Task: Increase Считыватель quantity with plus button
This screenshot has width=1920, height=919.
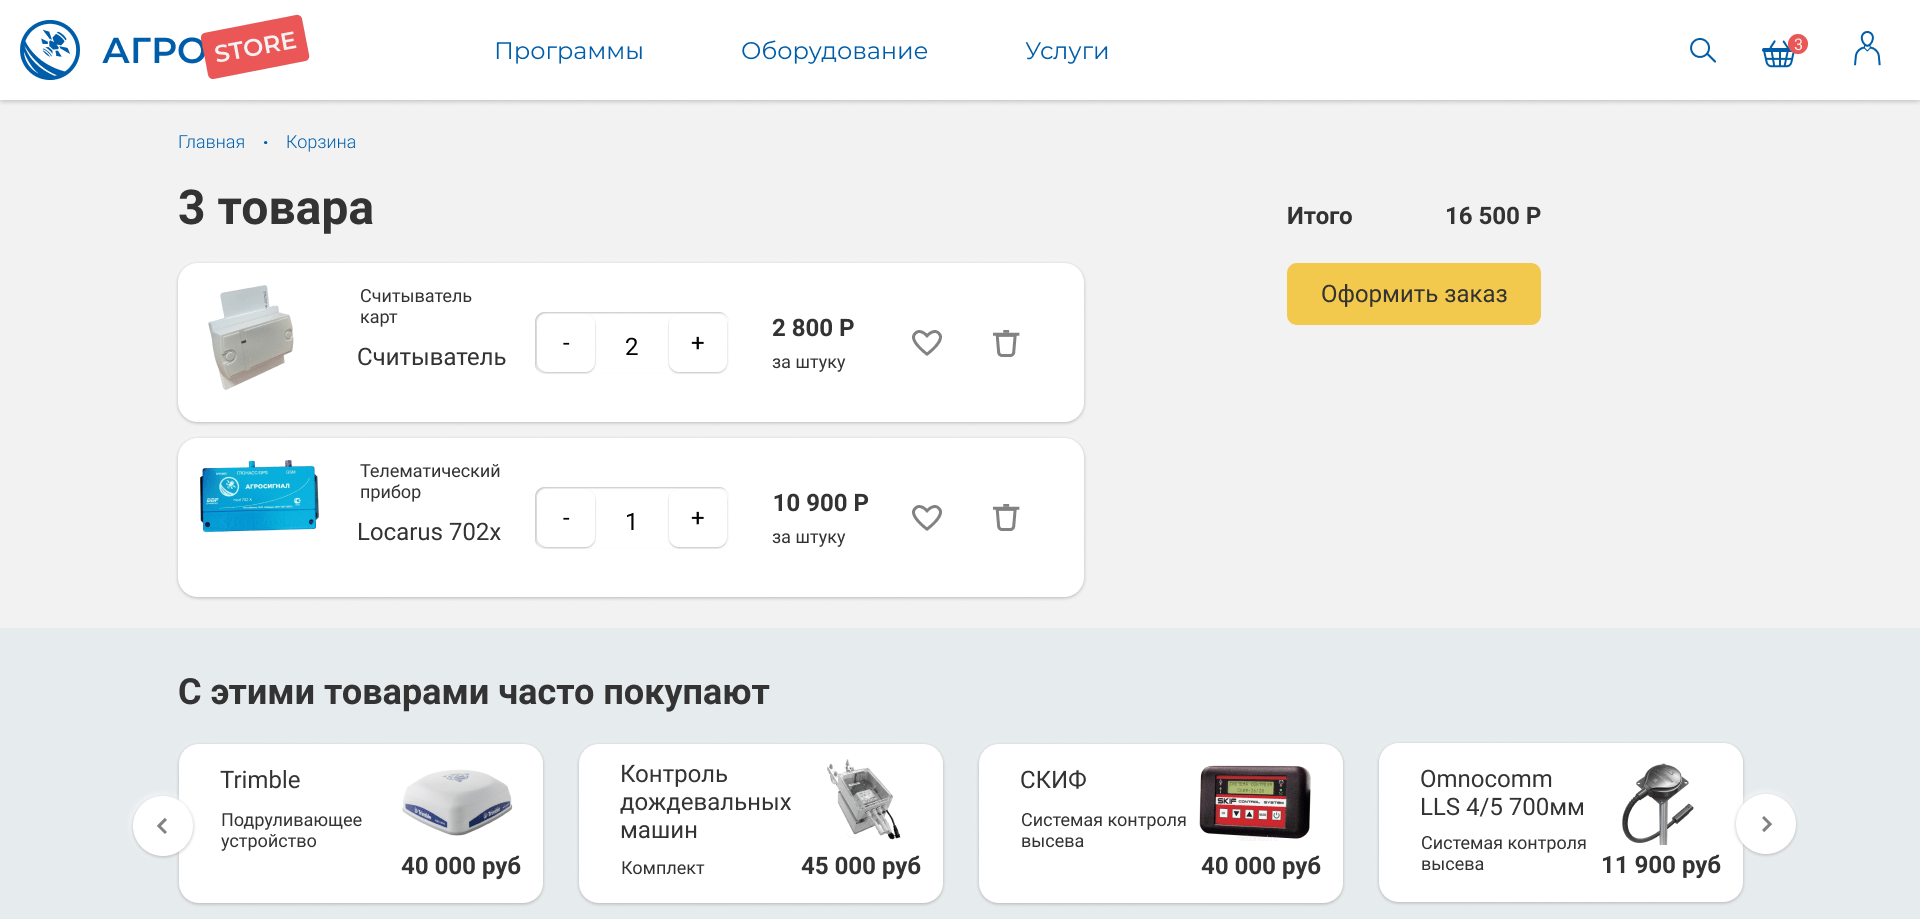Action: (698, 343)
